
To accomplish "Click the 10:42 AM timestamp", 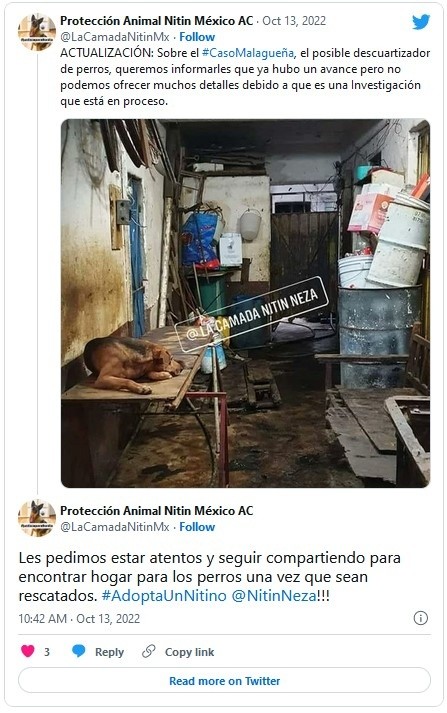I will [43, 618].
